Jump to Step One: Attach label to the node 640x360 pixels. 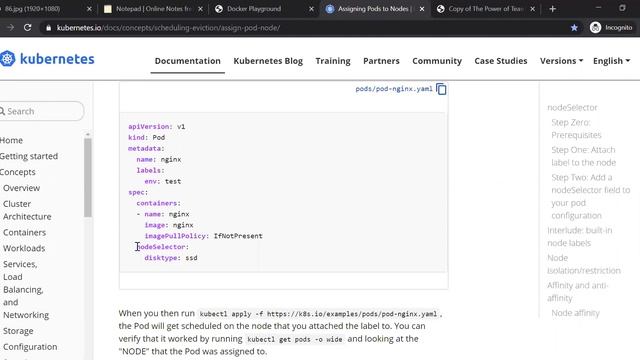coord(583,156)
